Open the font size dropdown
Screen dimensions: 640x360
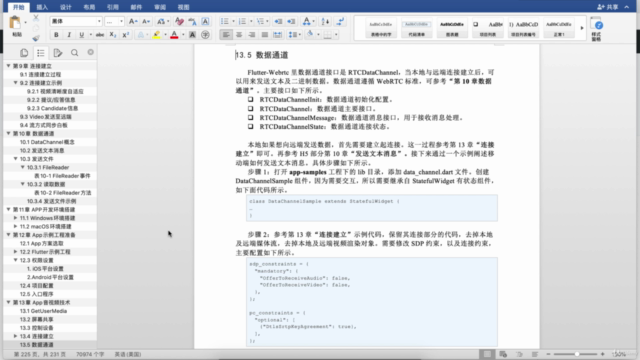pyautogui.click(x=121, y=22)
